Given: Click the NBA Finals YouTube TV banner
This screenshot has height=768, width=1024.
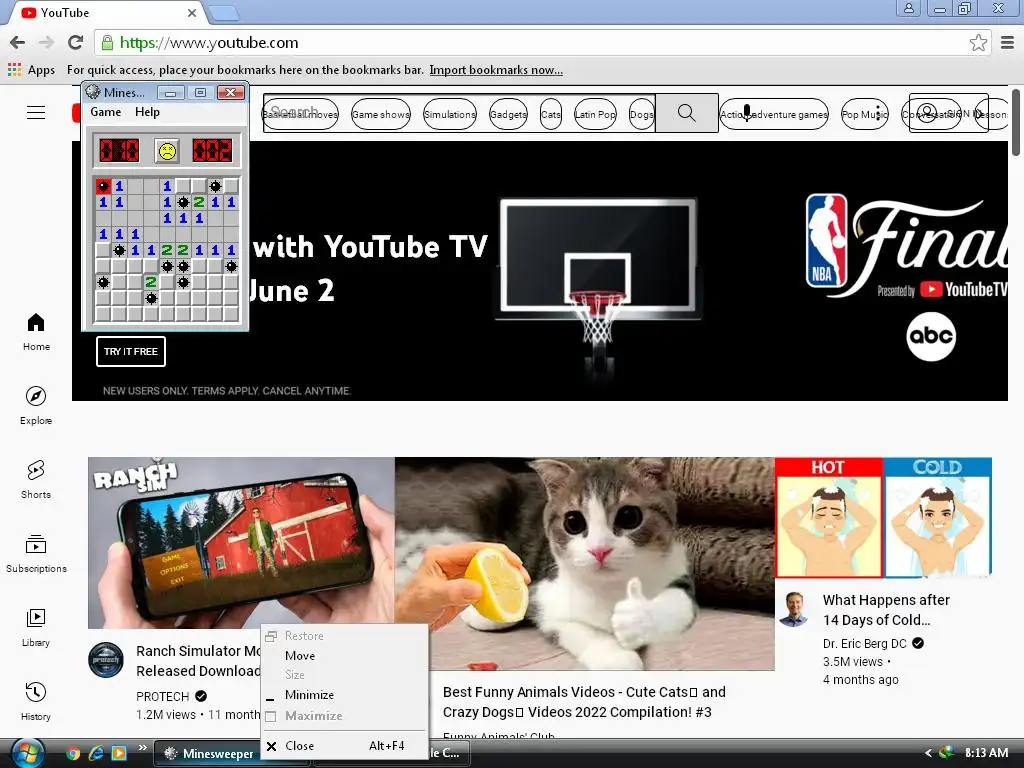Looking at the screenshot, I should pyautogui.click(x=539, y=270).
